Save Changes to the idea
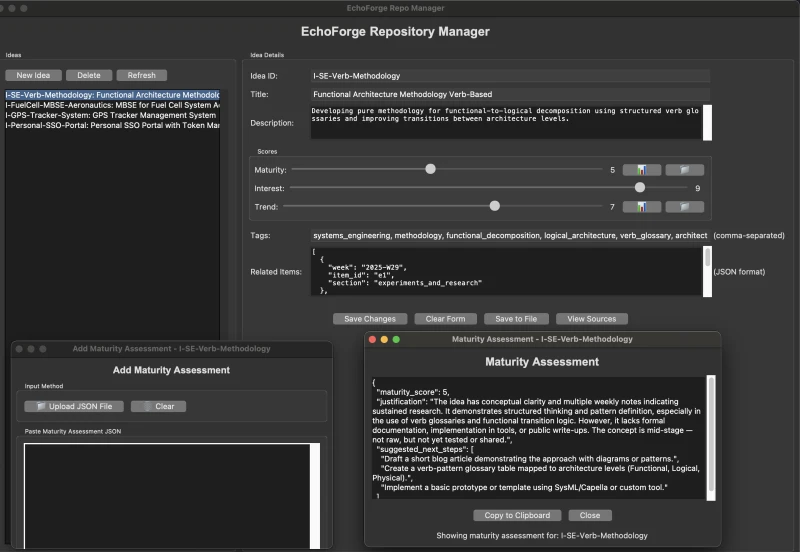The height and width of the screenshot is (552, 800). point(370,319)
